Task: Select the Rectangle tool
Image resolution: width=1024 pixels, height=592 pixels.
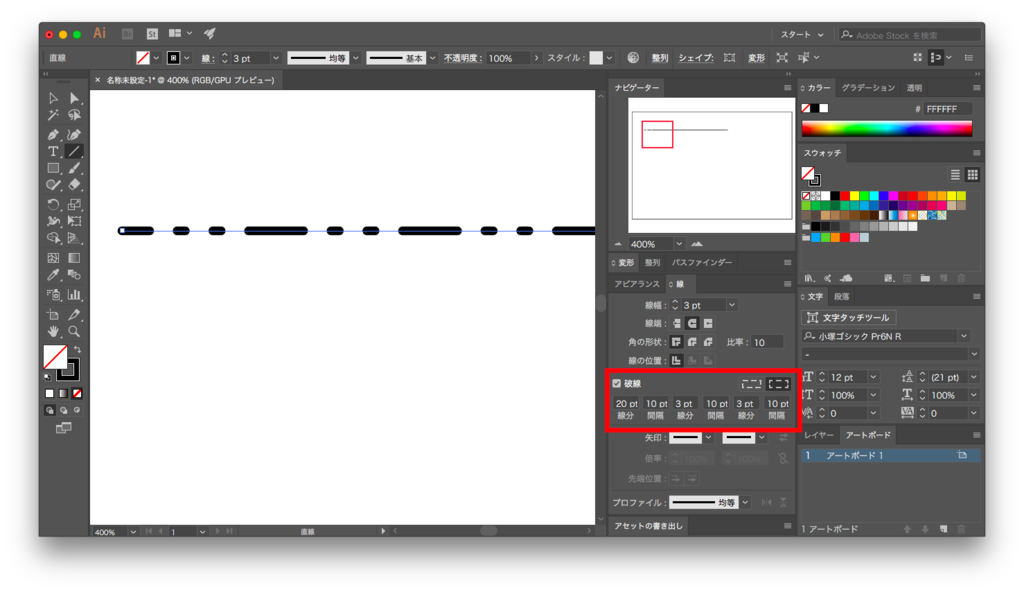Action: (x=54, y=168)
